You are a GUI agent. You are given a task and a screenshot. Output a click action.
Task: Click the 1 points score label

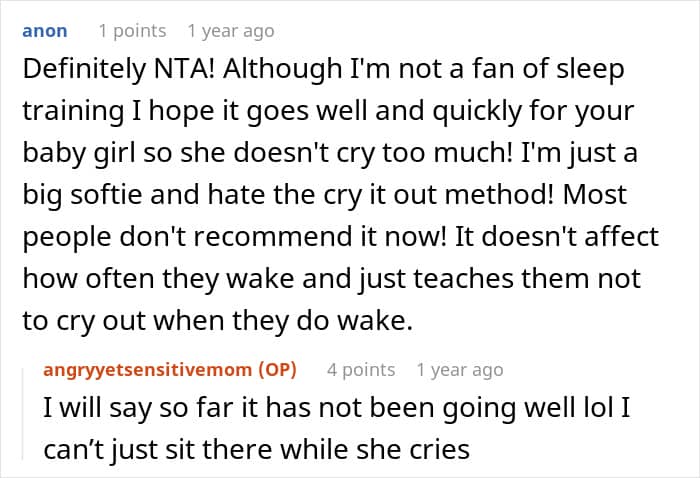(x=132, y=31)
